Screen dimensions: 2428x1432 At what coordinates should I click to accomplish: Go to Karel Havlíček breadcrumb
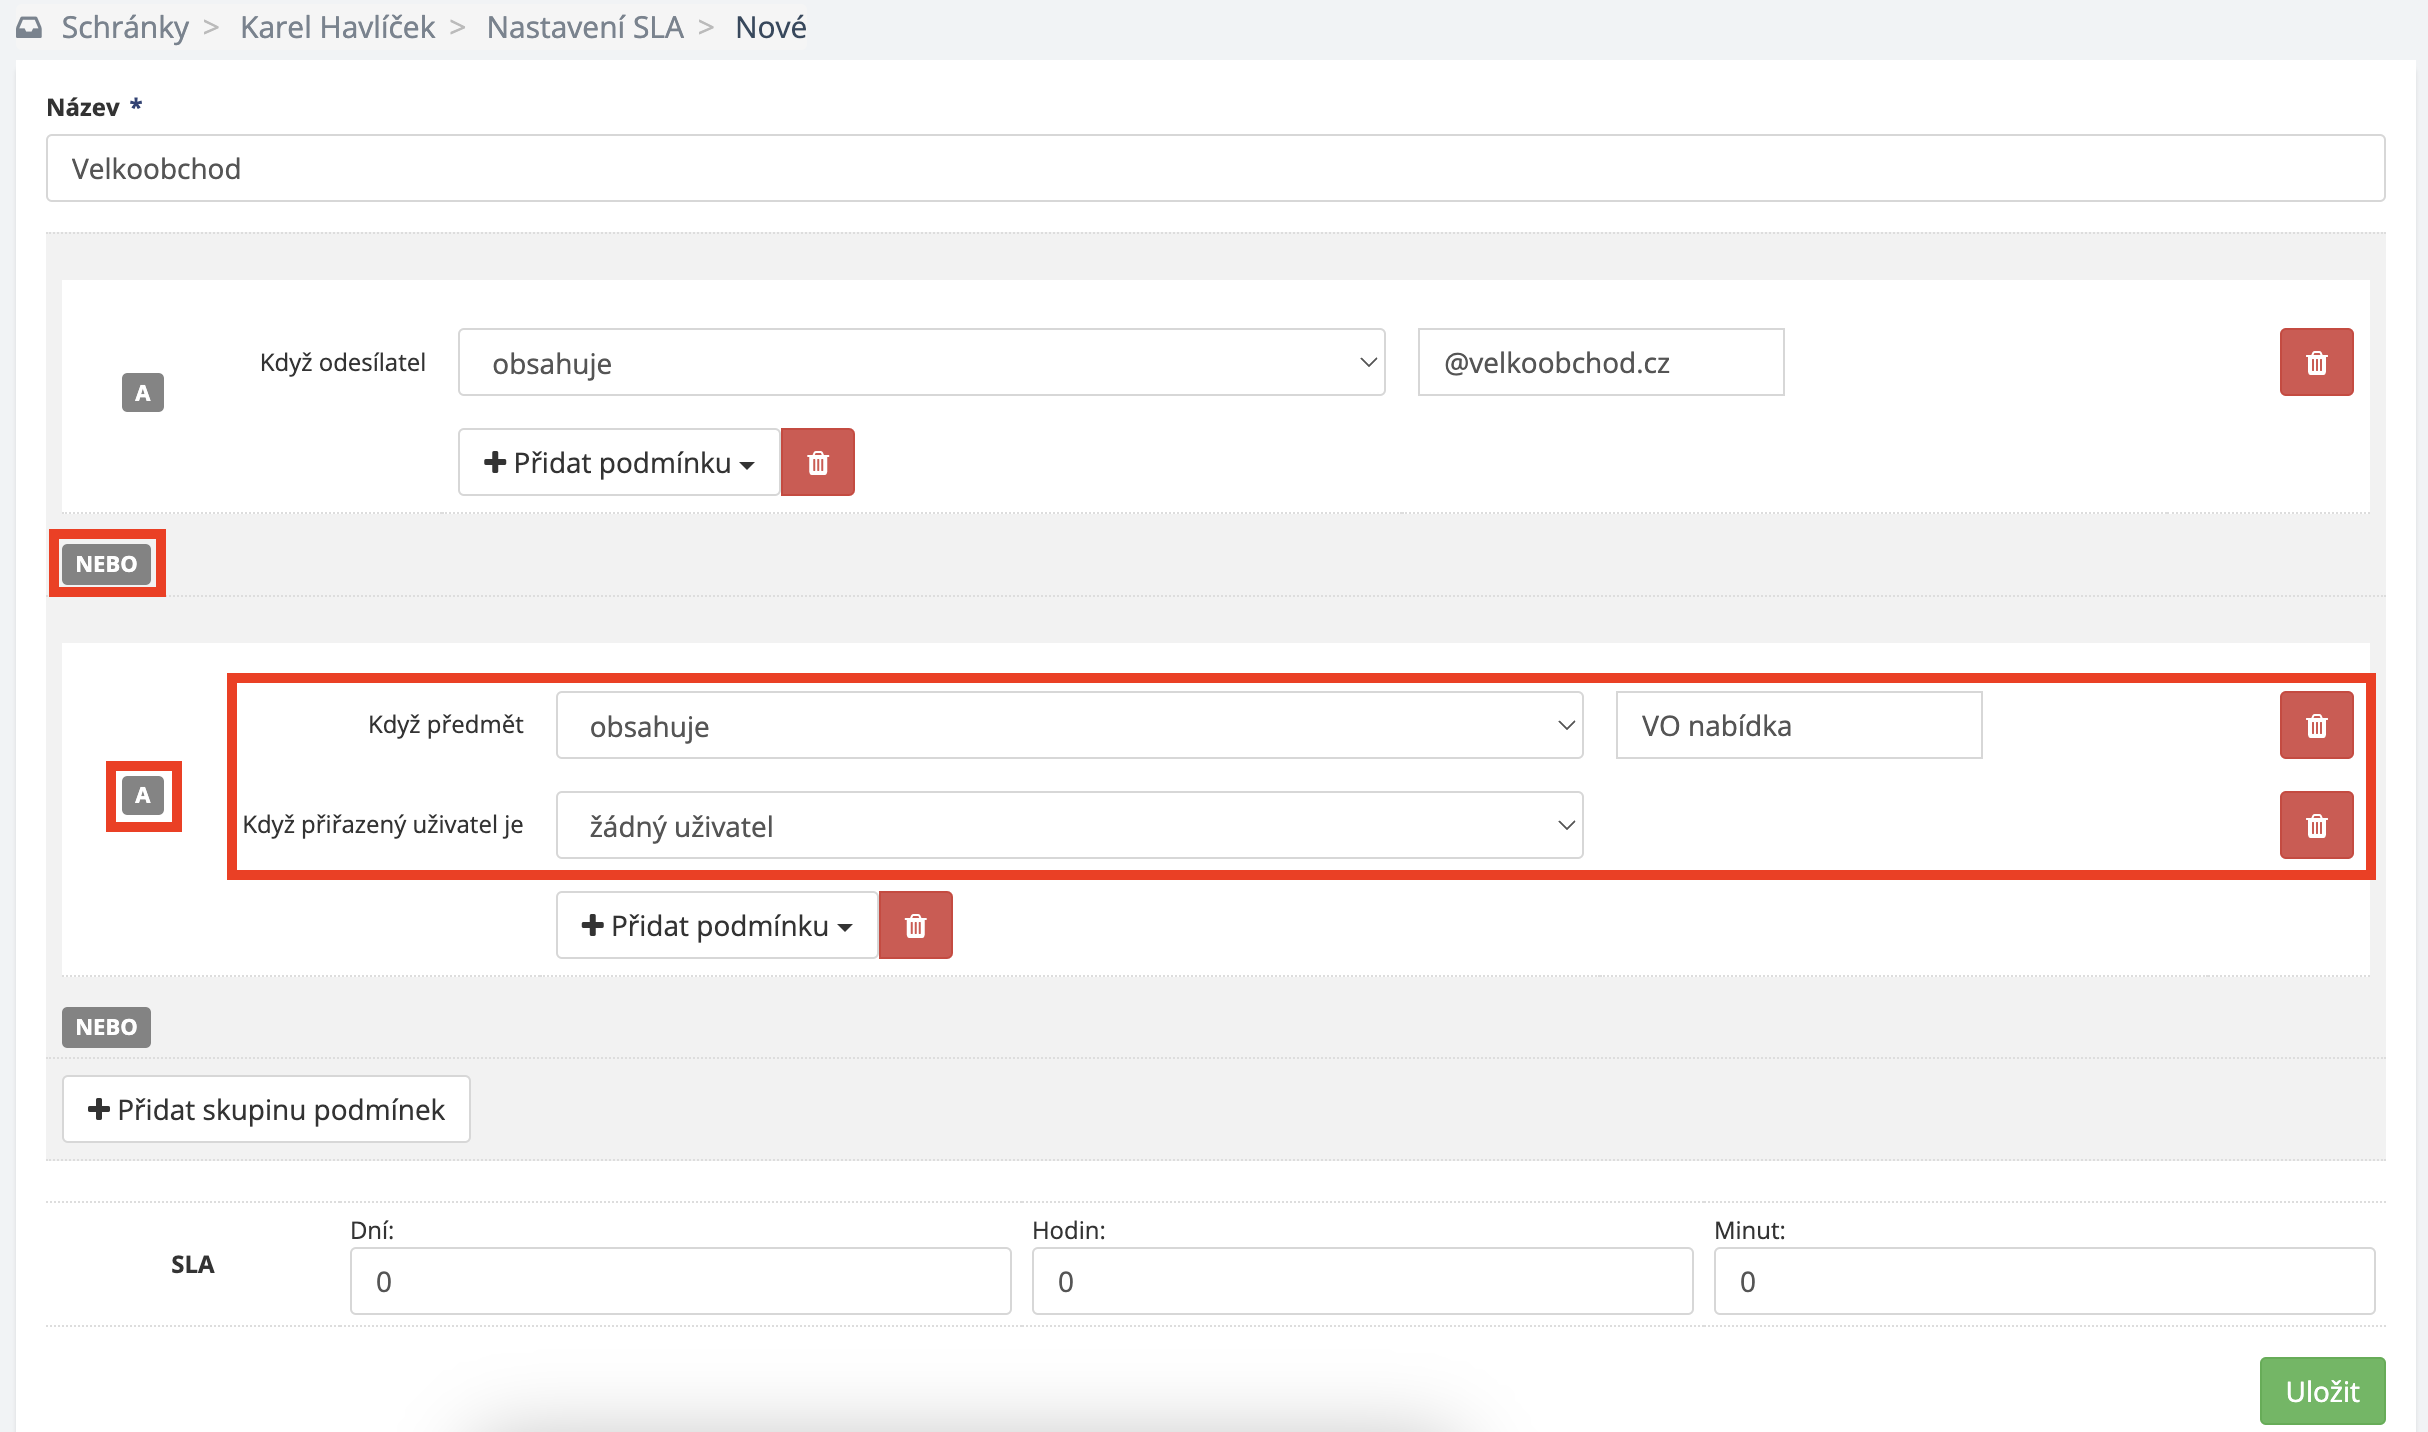(337, 27)
